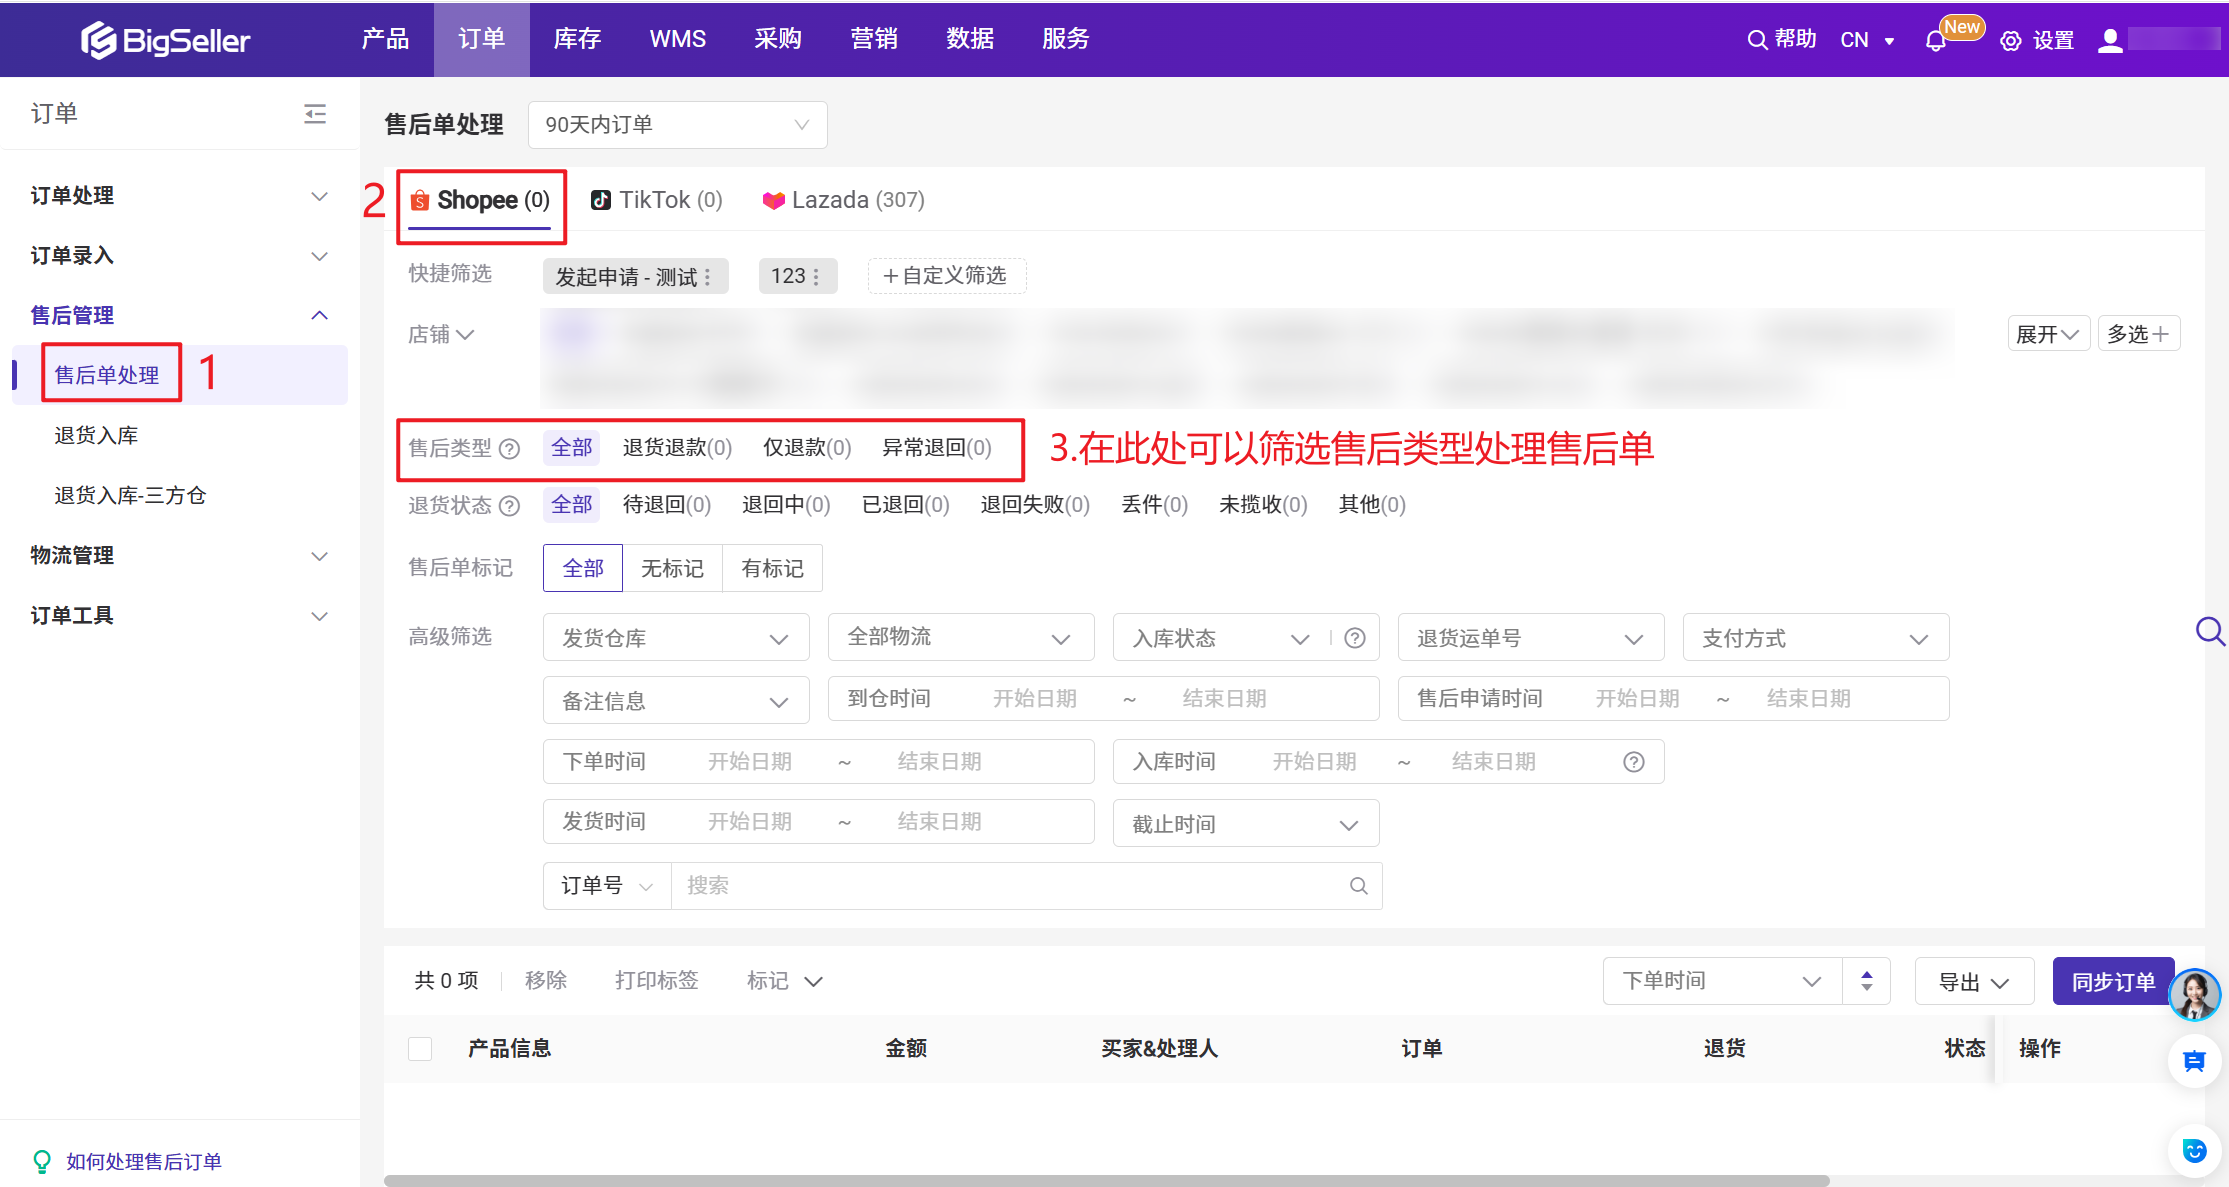
Task: Open the CN language selector
Action: tap(1867, 40)
